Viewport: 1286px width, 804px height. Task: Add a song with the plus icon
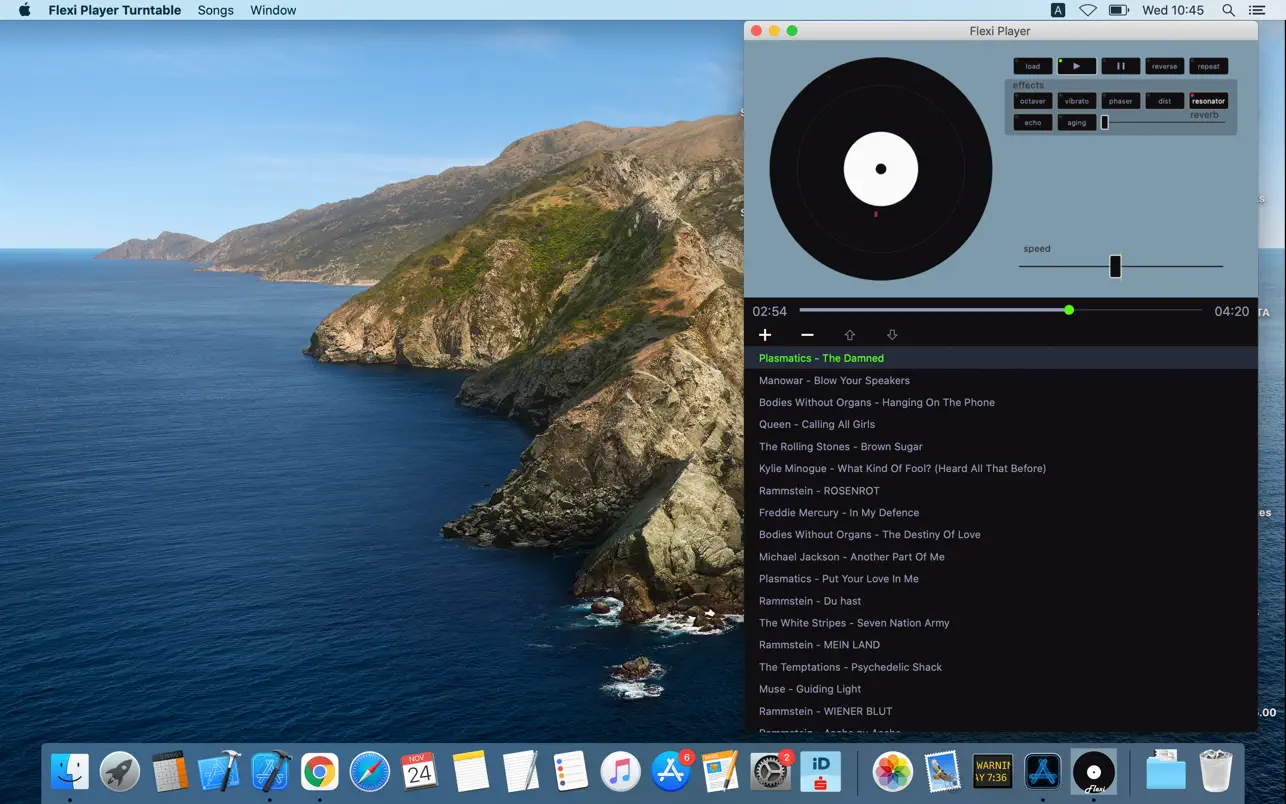(x=765, y=335)
